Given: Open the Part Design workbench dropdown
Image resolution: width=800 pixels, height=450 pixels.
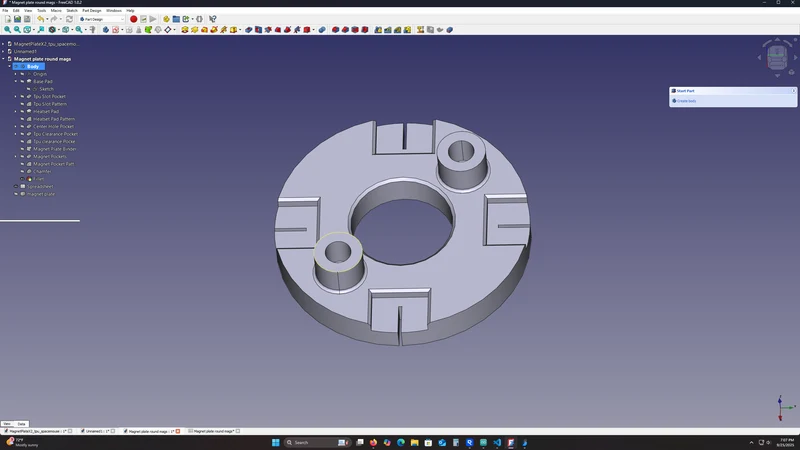Looking at the screenshot, I should click(x=102, y=19).
